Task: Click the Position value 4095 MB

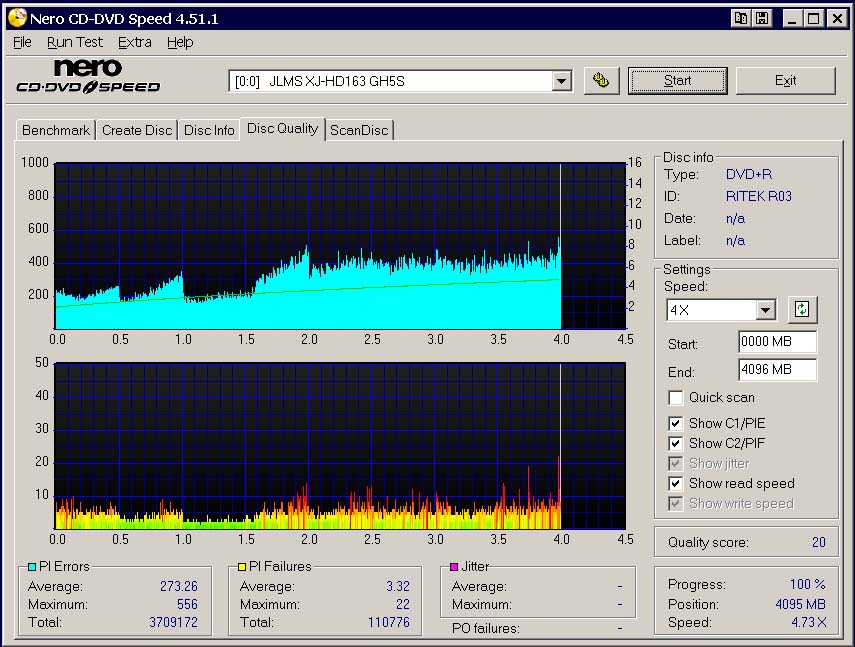Action: (800, 604)
